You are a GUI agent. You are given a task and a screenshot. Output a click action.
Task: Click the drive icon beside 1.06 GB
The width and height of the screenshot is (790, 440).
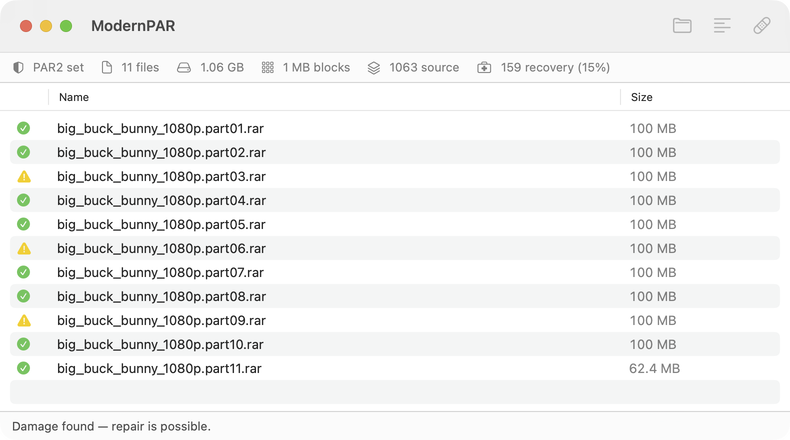(184, 68)
